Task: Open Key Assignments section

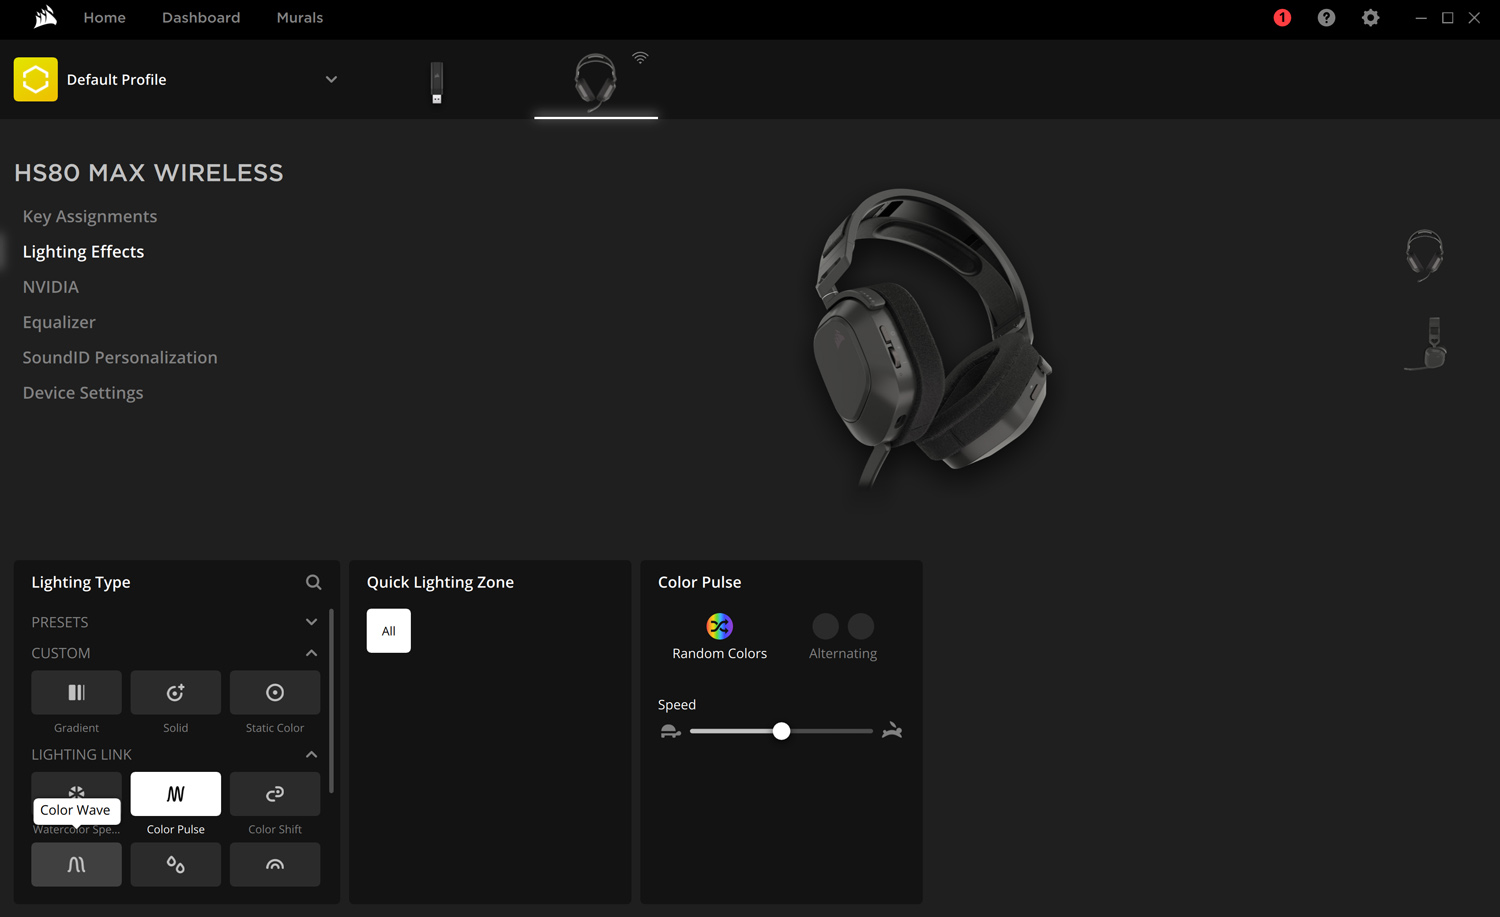Action: pos(90,216)
